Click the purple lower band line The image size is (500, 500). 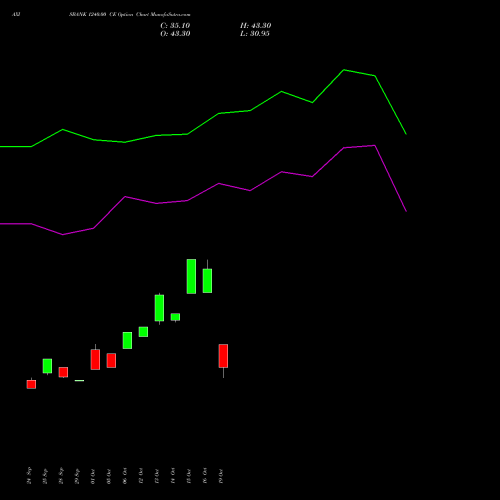(219, 184)
